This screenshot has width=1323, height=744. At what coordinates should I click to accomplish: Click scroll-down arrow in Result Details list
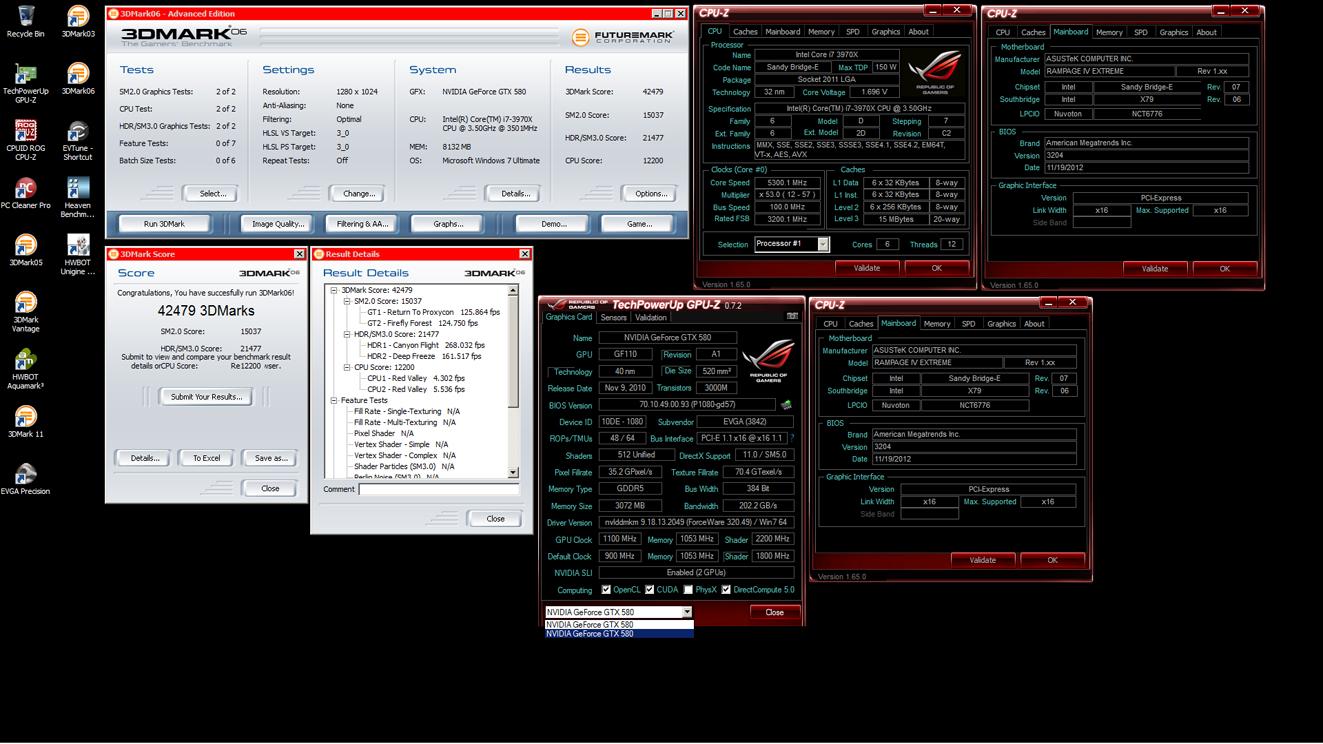click(513, 473)
